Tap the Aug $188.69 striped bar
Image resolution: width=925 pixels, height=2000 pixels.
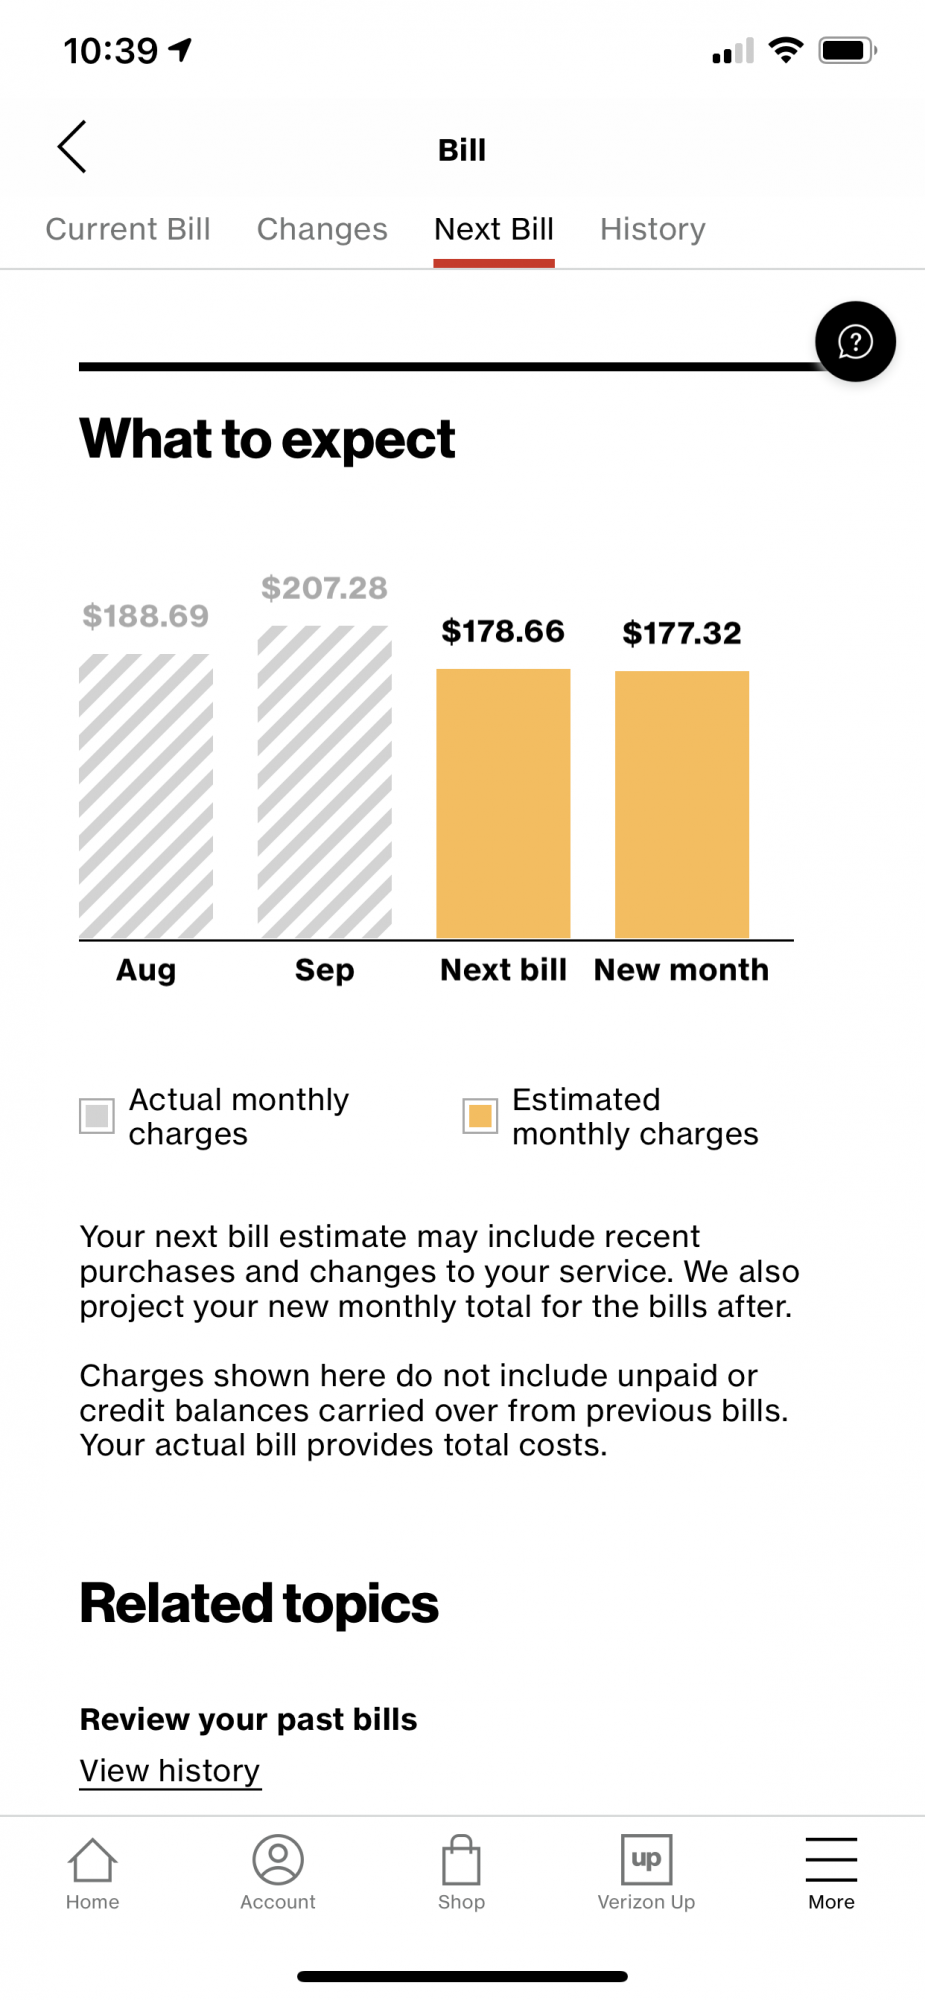pos(146,797)
